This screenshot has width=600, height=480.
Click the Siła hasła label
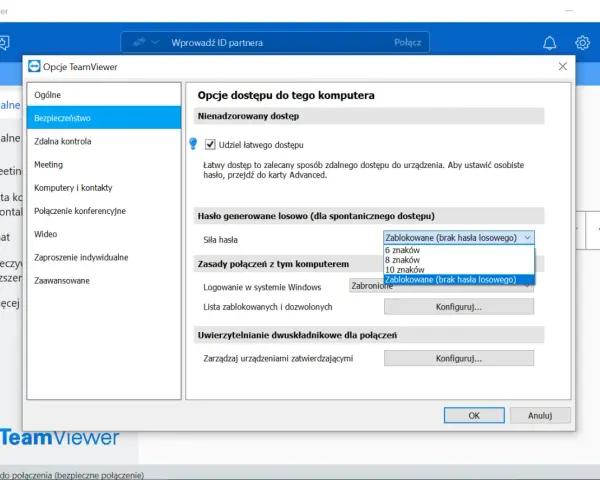click(x=220, y=240)
